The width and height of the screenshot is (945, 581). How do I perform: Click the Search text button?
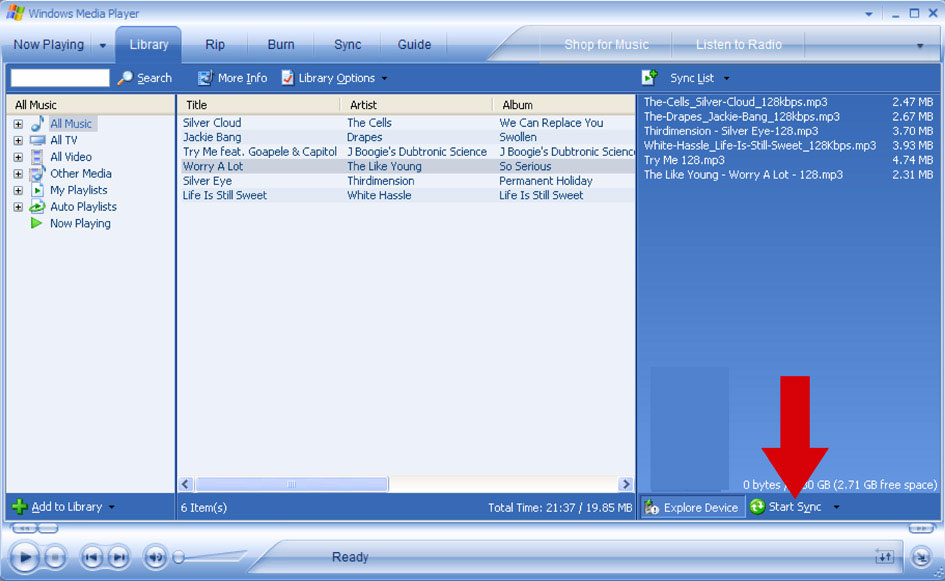(x=154, y=78)
